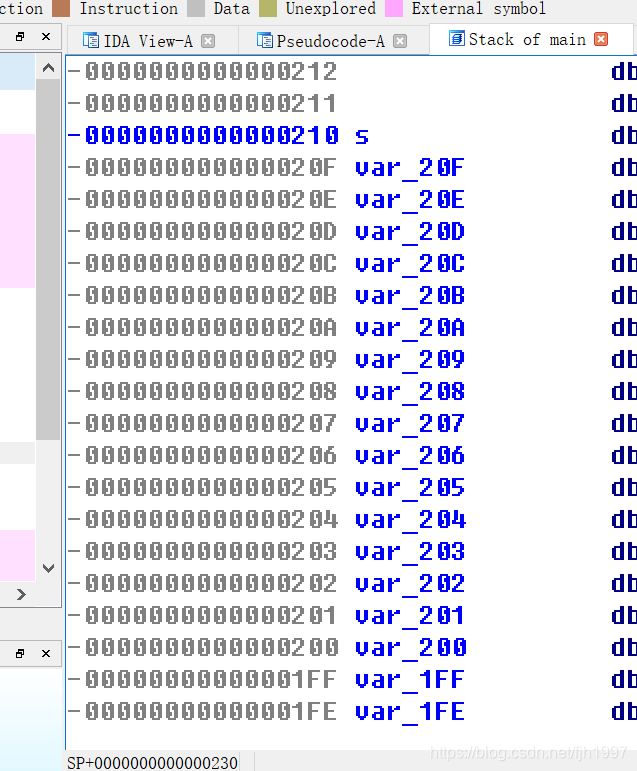
Task: Click the left panel vertical scrollbar thumb
Action: point(48,259)
